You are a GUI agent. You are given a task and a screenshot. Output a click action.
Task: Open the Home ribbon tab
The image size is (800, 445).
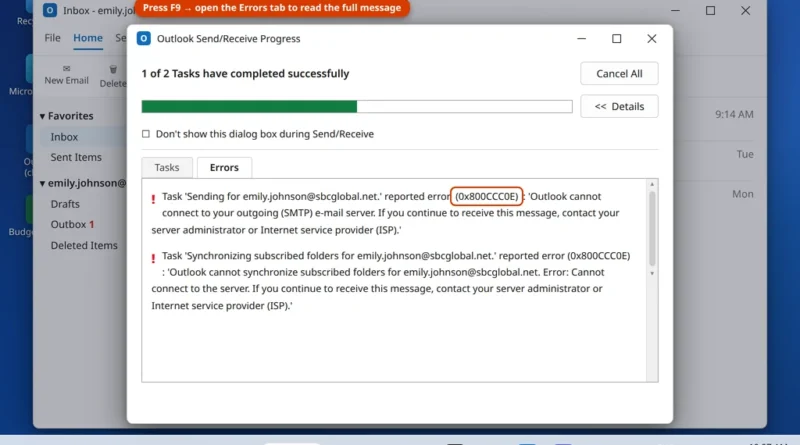(x=88, y=38)
